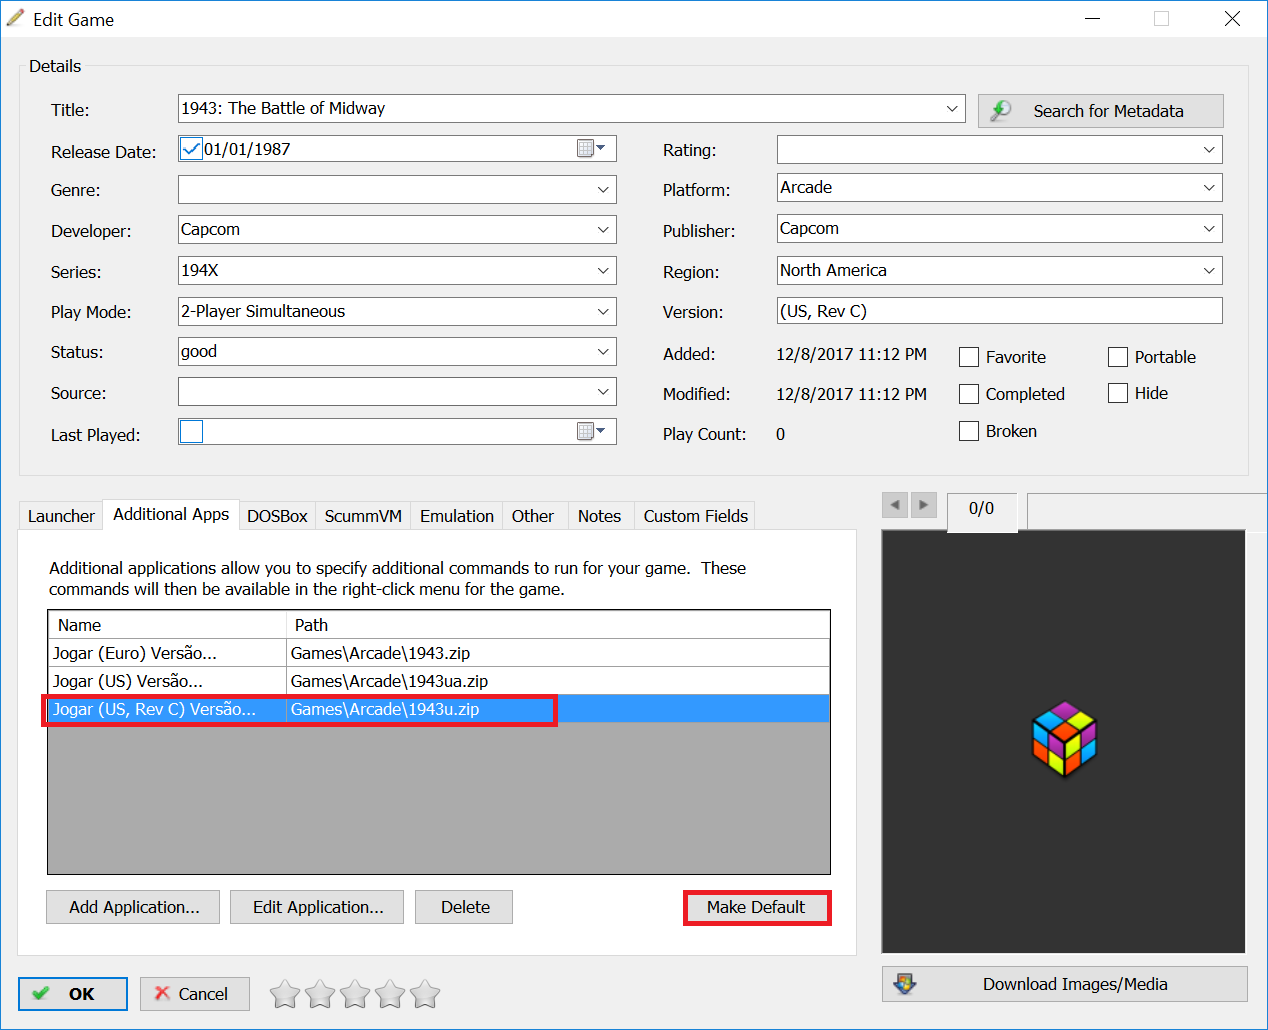
Task: Tick the Completed checkbox
Action: [969, 394]
